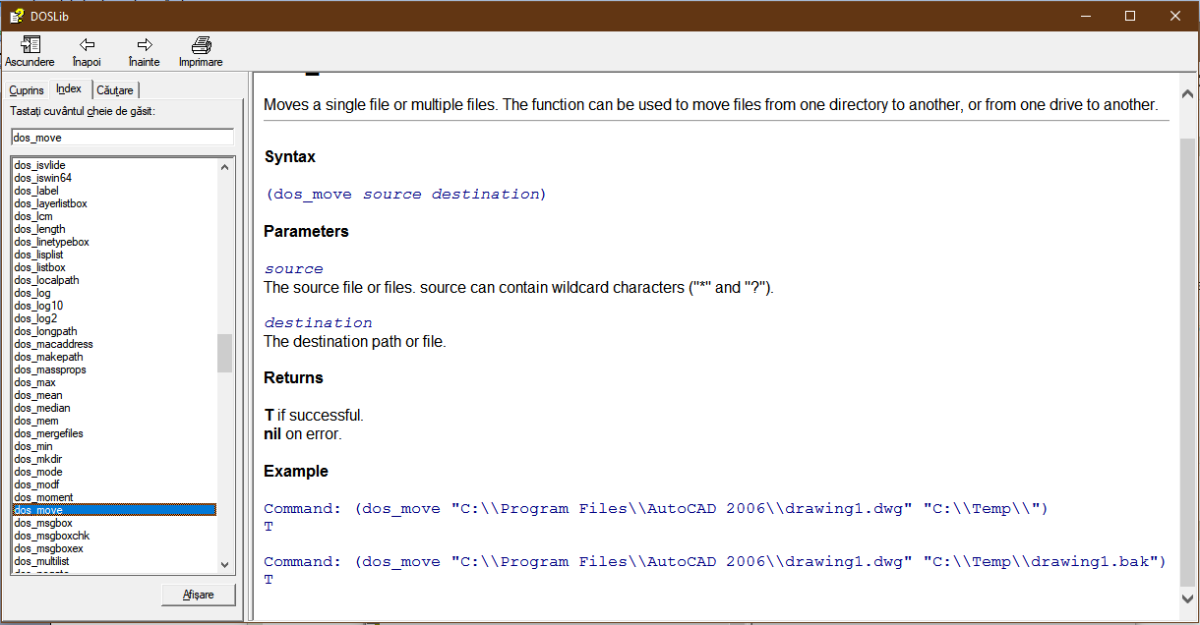Click the keyword field containing dos_move
1200x625 pixels.
tap(122, 137)
